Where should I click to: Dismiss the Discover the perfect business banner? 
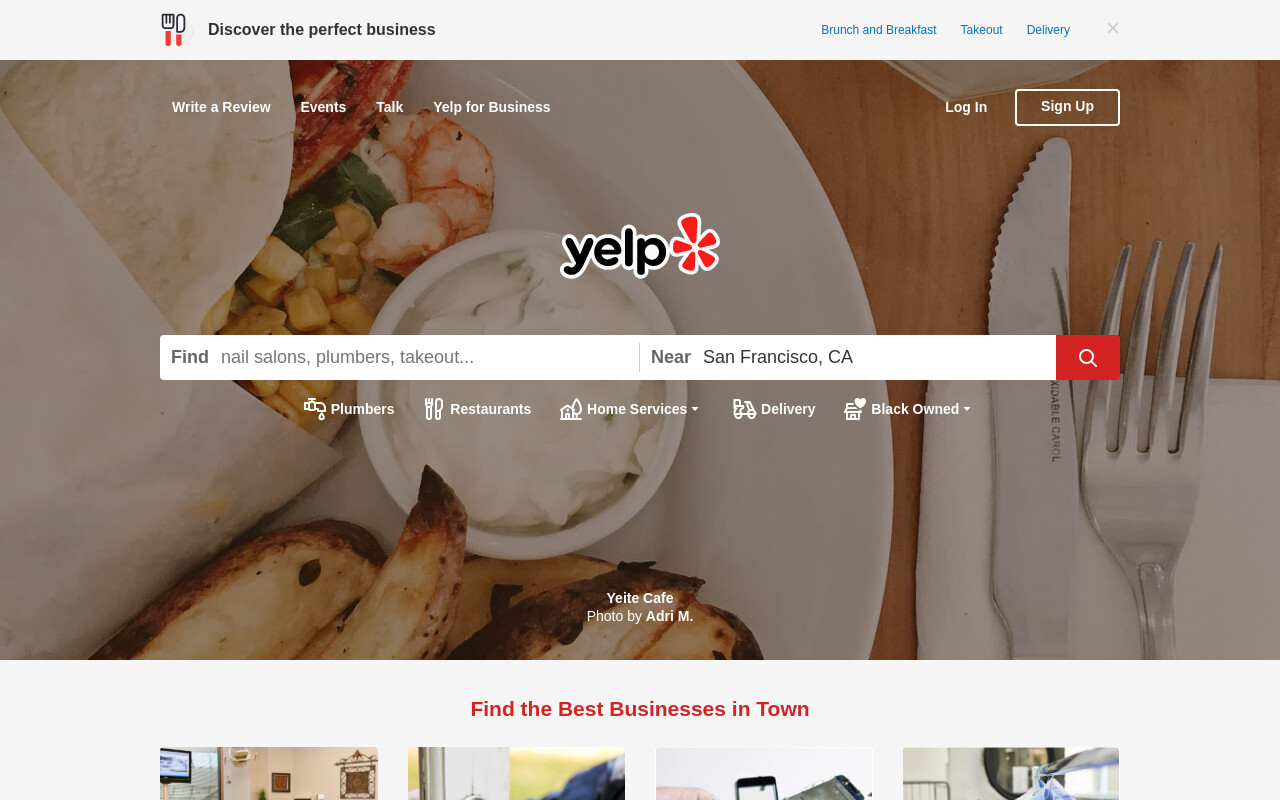pyautogui.click(x=1112, y=28)
